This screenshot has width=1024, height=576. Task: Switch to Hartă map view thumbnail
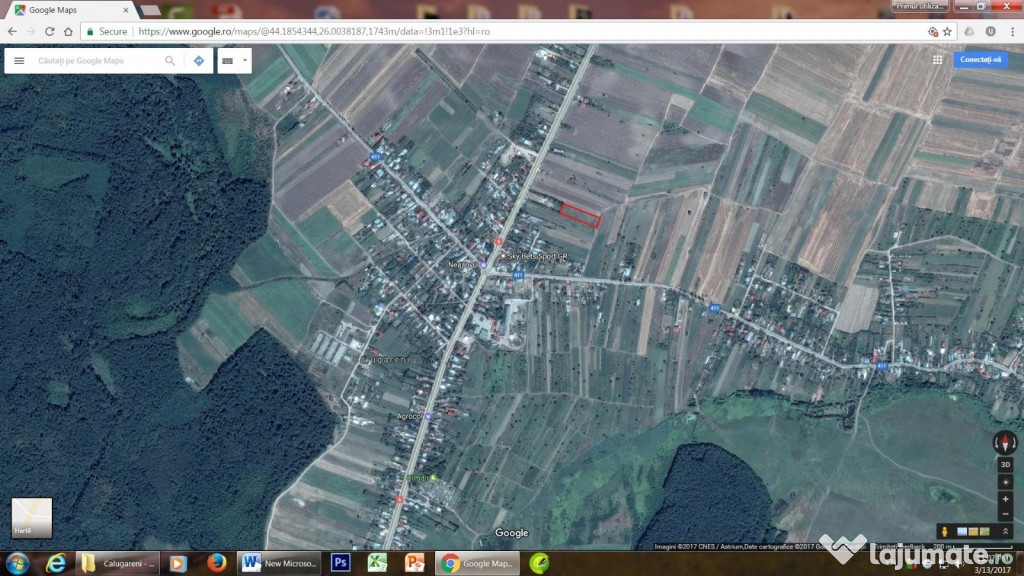click(31, 517)
